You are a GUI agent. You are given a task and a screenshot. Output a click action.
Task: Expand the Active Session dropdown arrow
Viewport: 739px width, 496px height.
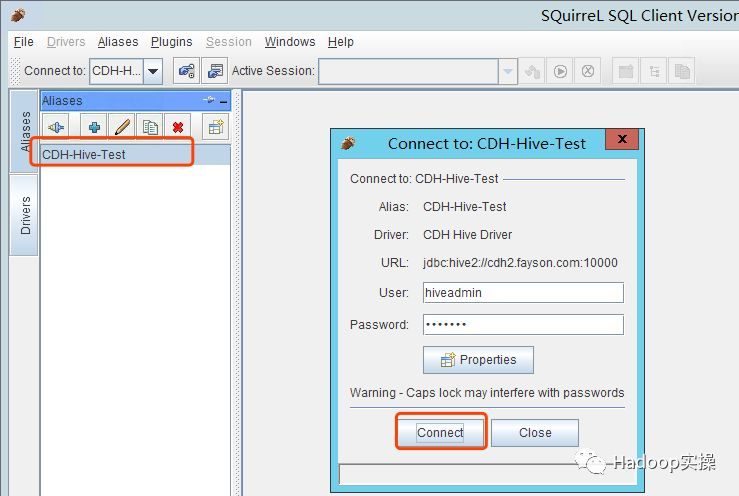pyautogui.click(x=508, y=72)
